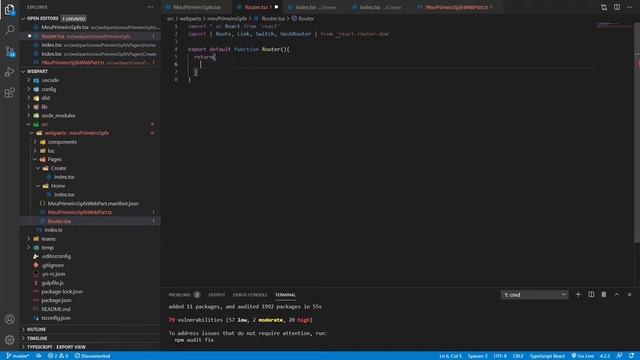Open the Terminal panel tab
The height and width of the screenshot is (360, 640).
285,295
